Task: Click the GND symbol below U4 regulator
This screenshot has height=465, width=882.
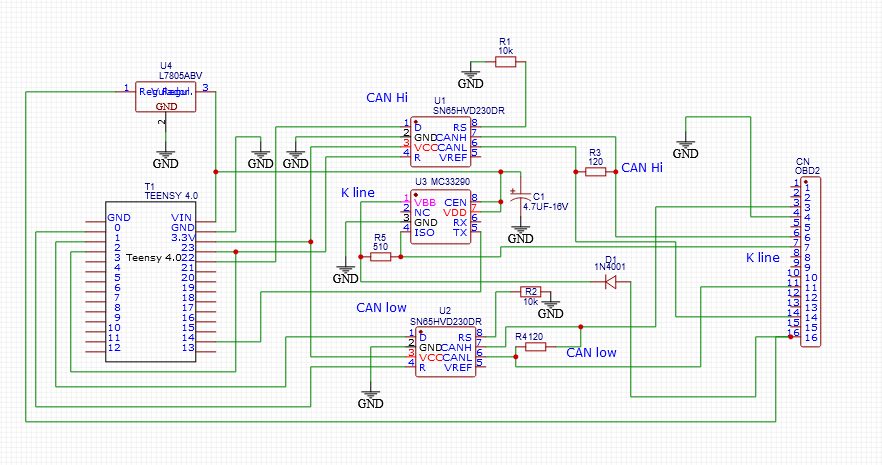Action: click(x=166, y=158)
